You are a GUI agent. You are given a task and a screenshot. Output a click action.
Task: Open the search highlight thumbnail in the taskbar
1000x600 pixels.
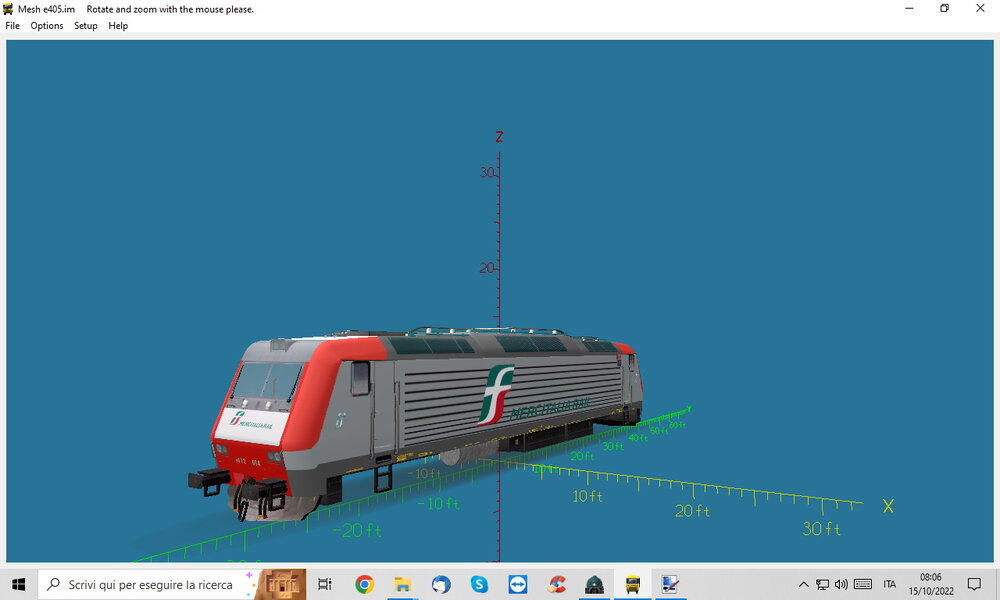click(281, 584)
